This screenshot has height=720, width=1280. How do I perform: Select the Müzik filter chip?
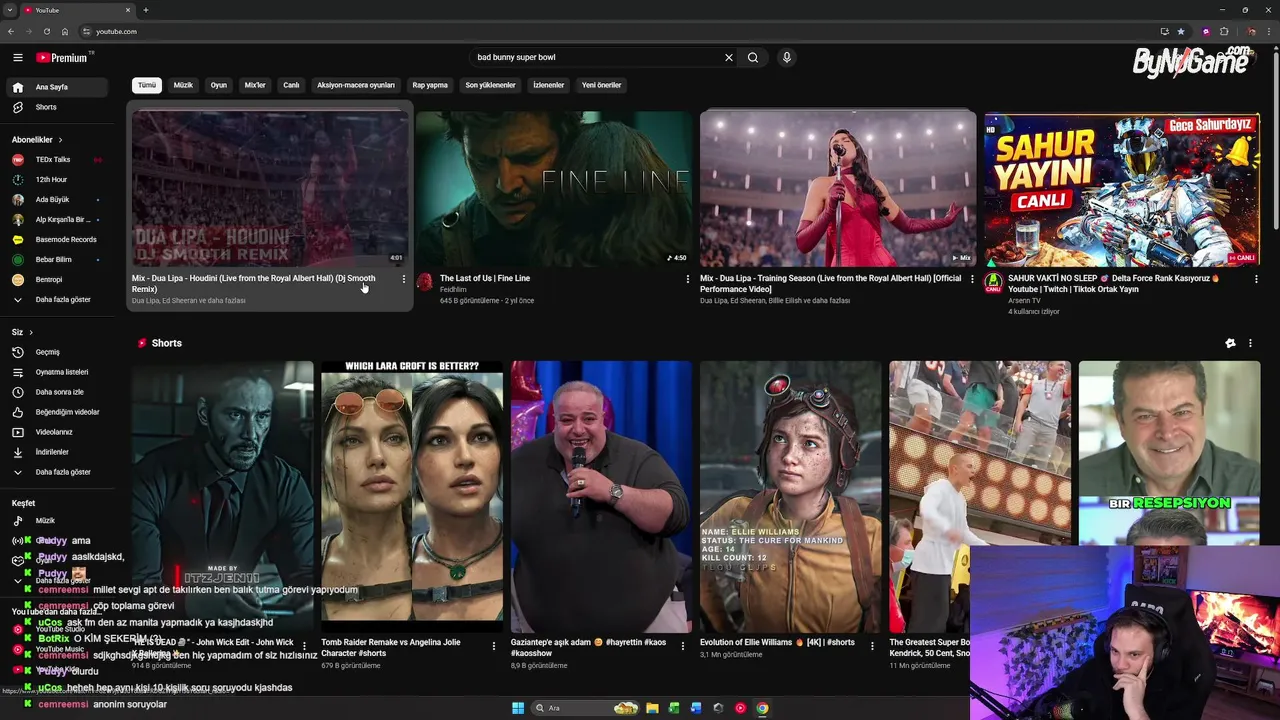(x=183, y=85)
